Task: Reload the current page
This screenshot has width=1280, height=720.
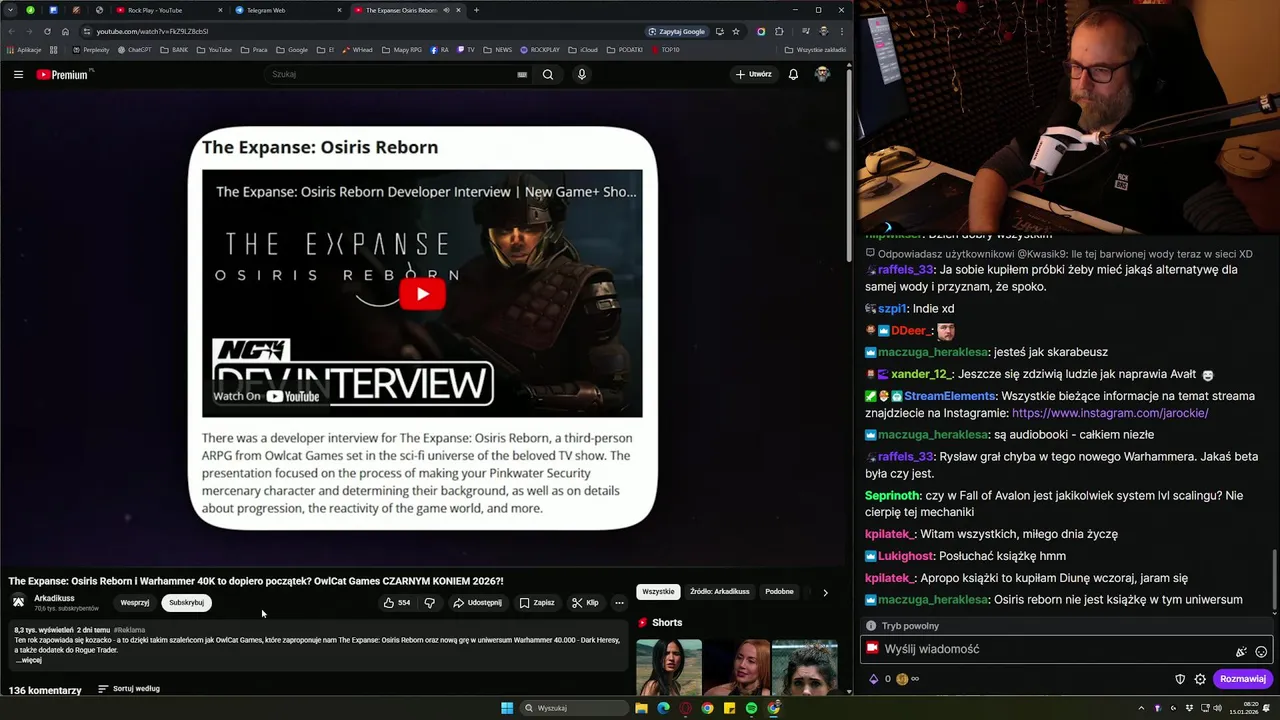Action: (47, 31)
